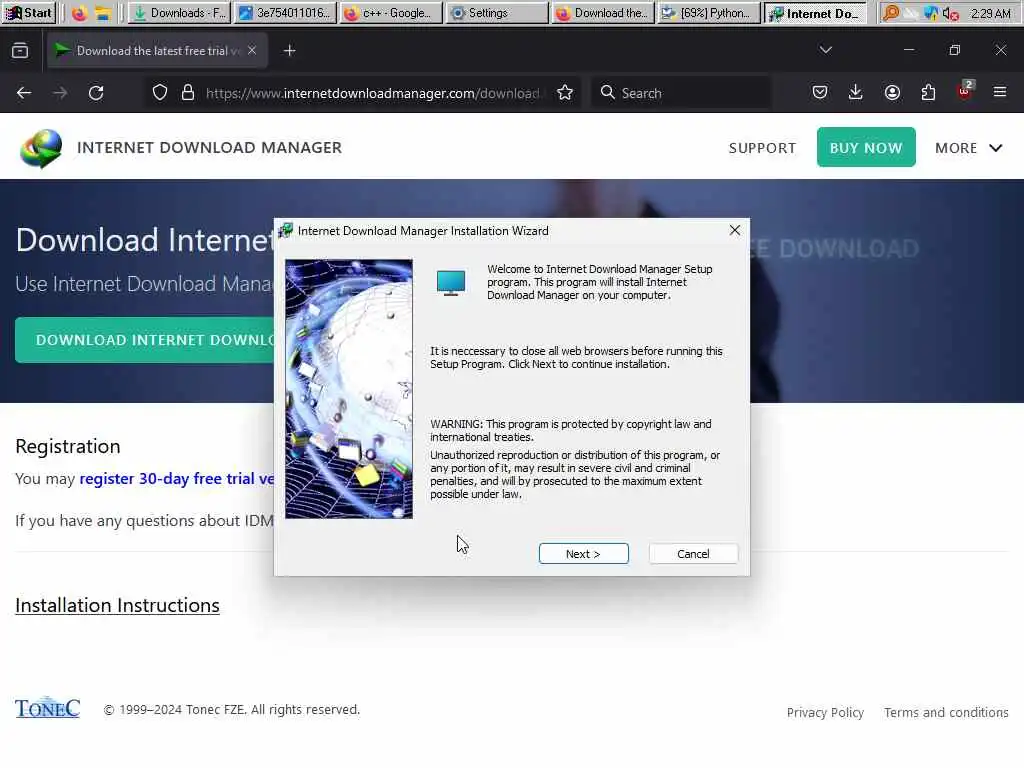Viewport: 1024px width, 768px height.
Task: Open the Firefox hamburger application menu
Action: [x=1000, y=93]
